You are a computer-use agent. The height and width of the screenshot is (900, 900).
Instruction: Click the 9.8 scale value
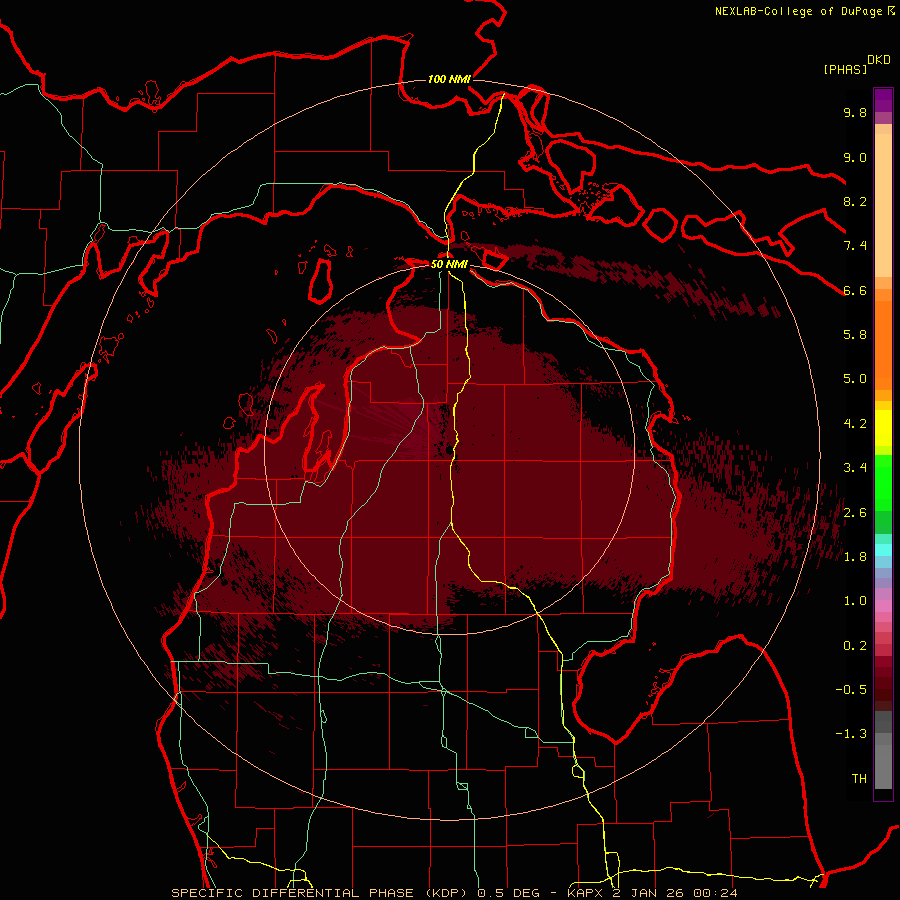tap(855, 112)
